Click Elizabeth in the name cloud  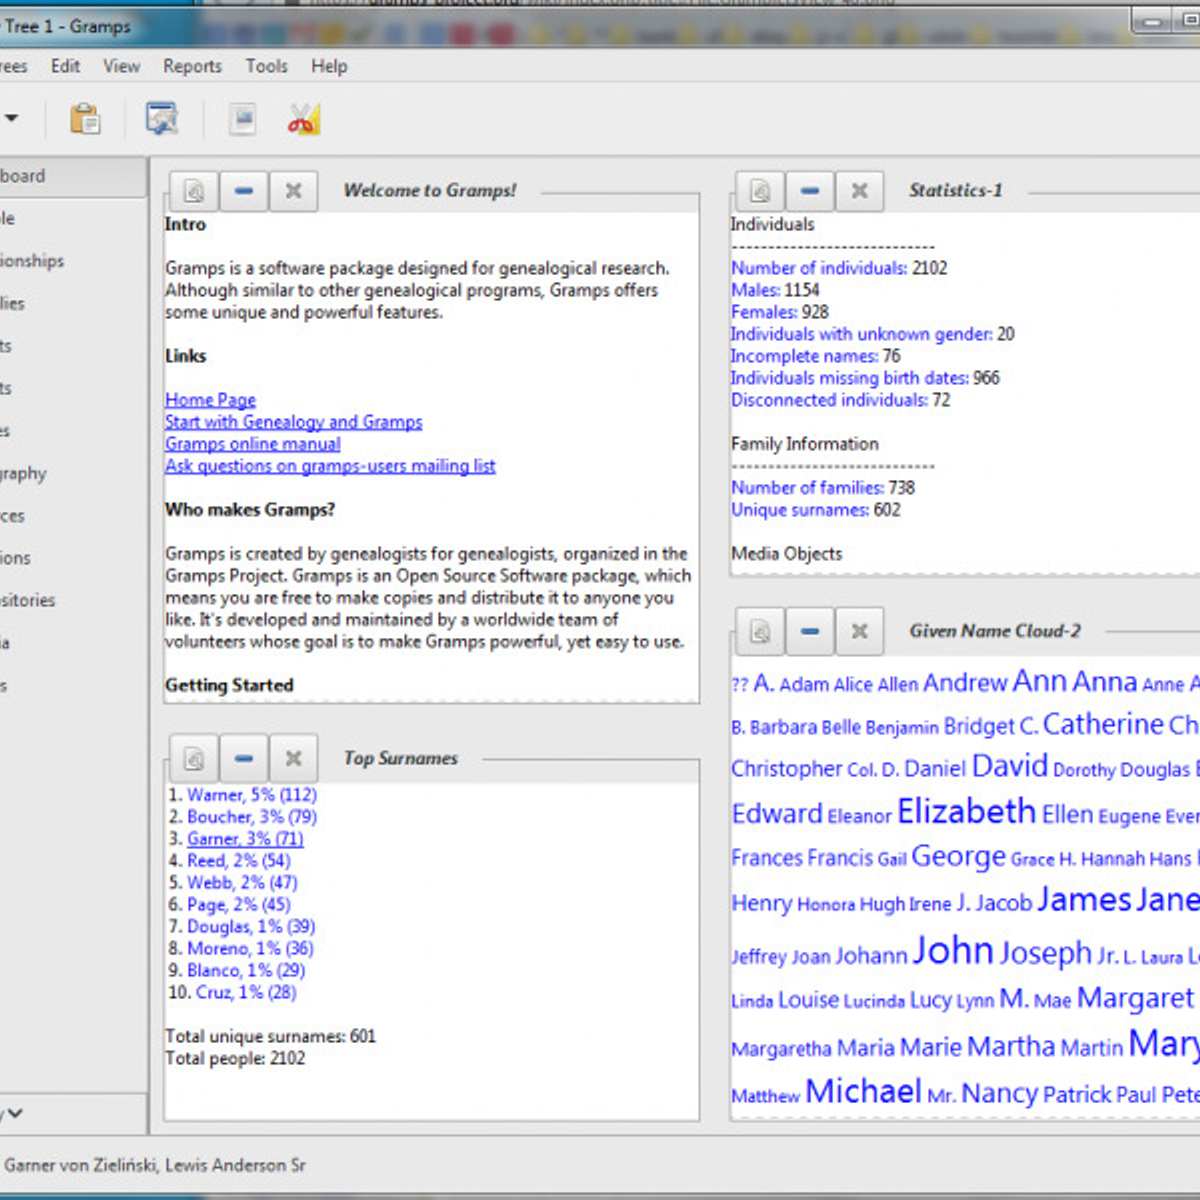click(966, 811)
